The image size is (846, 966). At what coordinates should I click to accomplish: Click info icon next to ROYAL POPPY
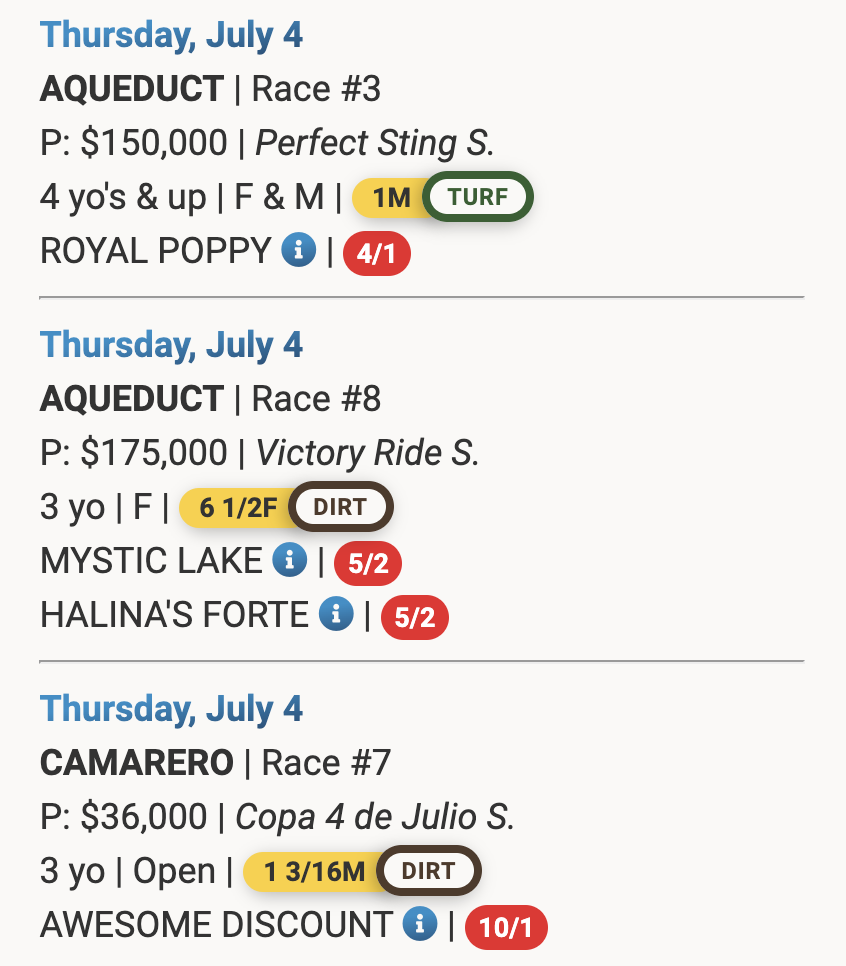299,251
